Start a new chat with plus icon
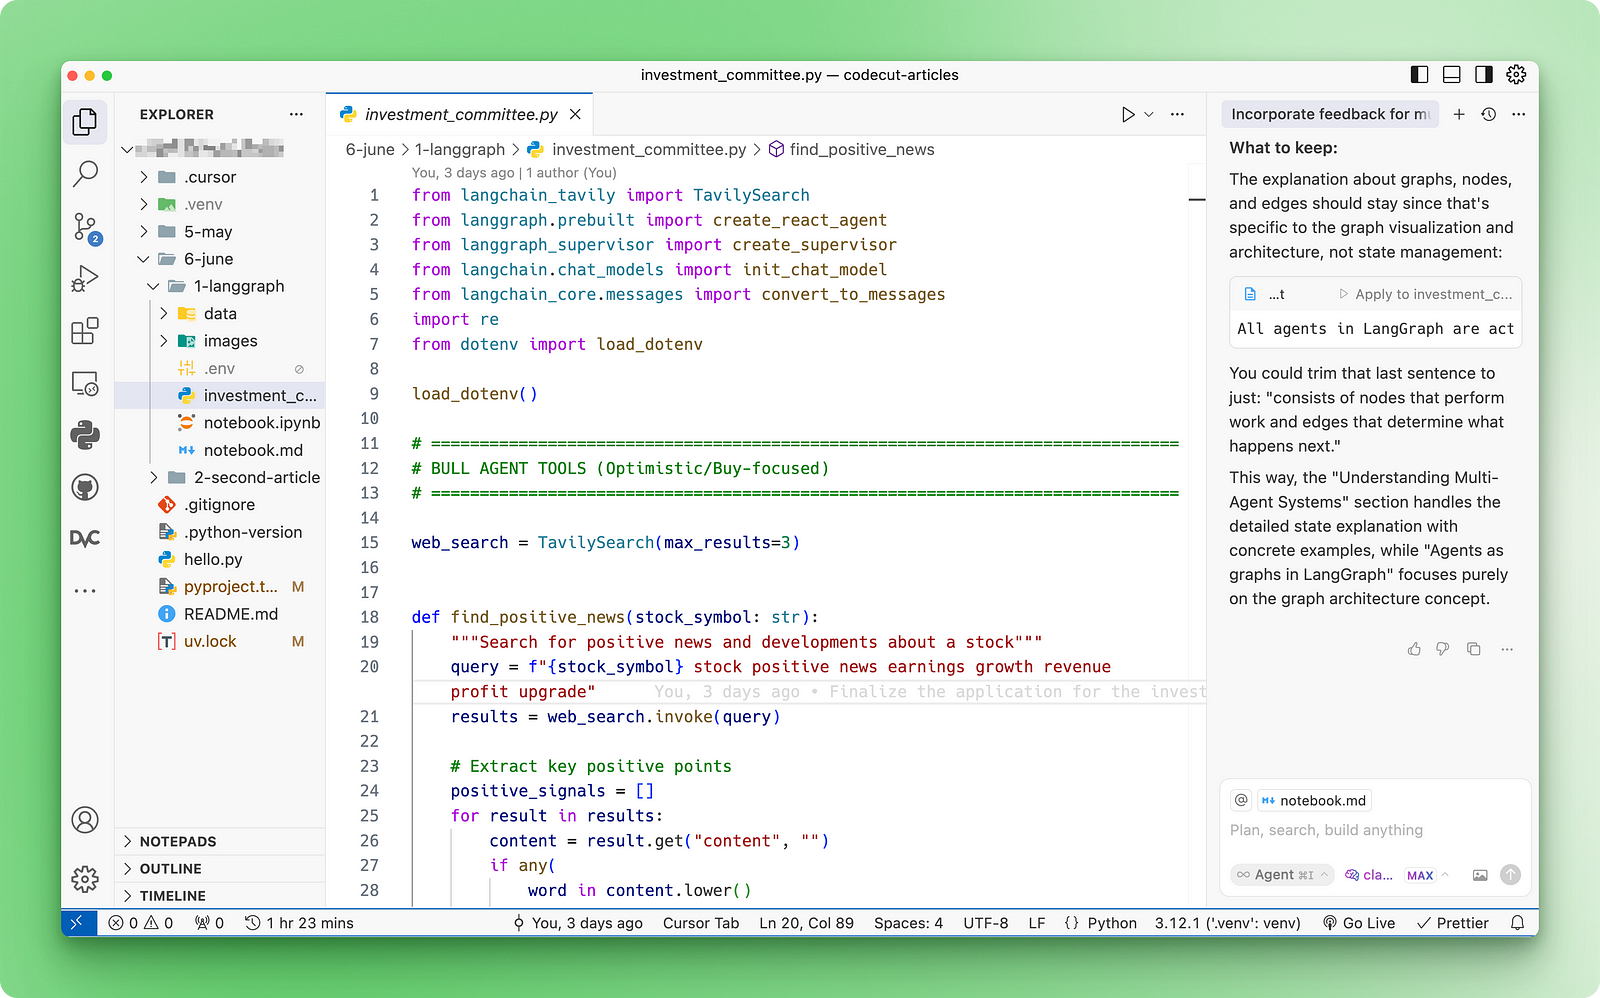The height and width of the screenshot is (998, 1600). tap(1459, 114)
